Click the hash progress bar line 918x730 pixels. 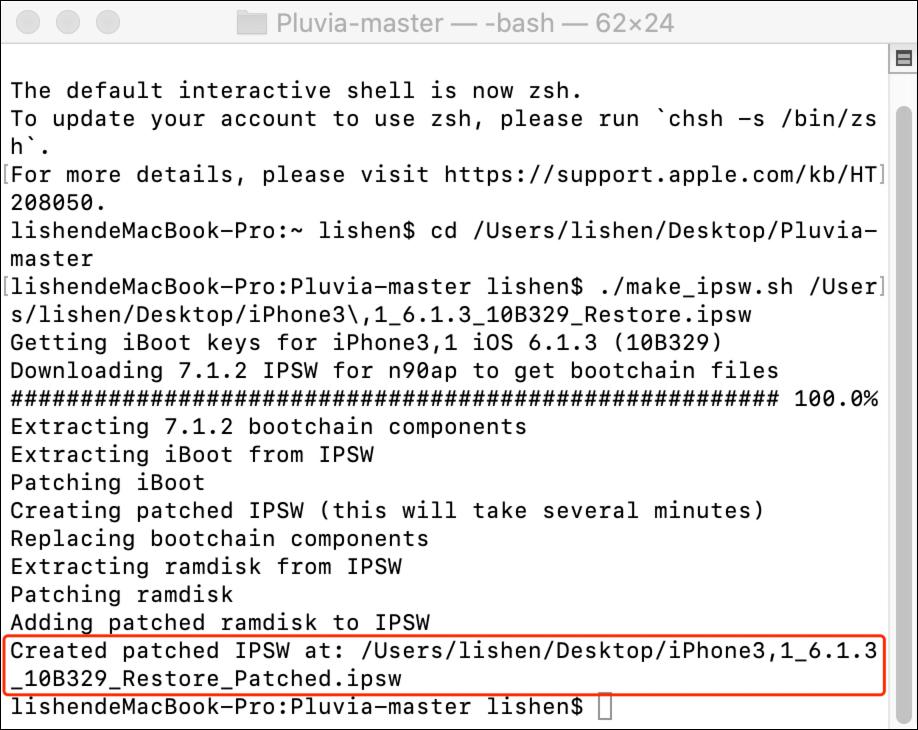[400, 398]
